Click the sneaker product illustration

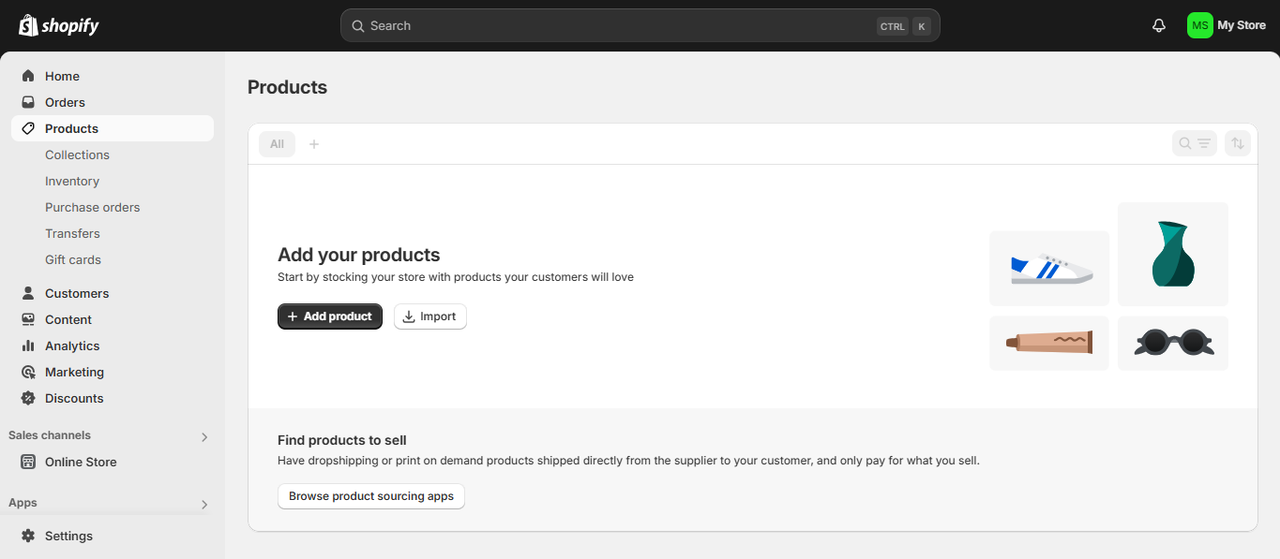tap(1049, 269)
